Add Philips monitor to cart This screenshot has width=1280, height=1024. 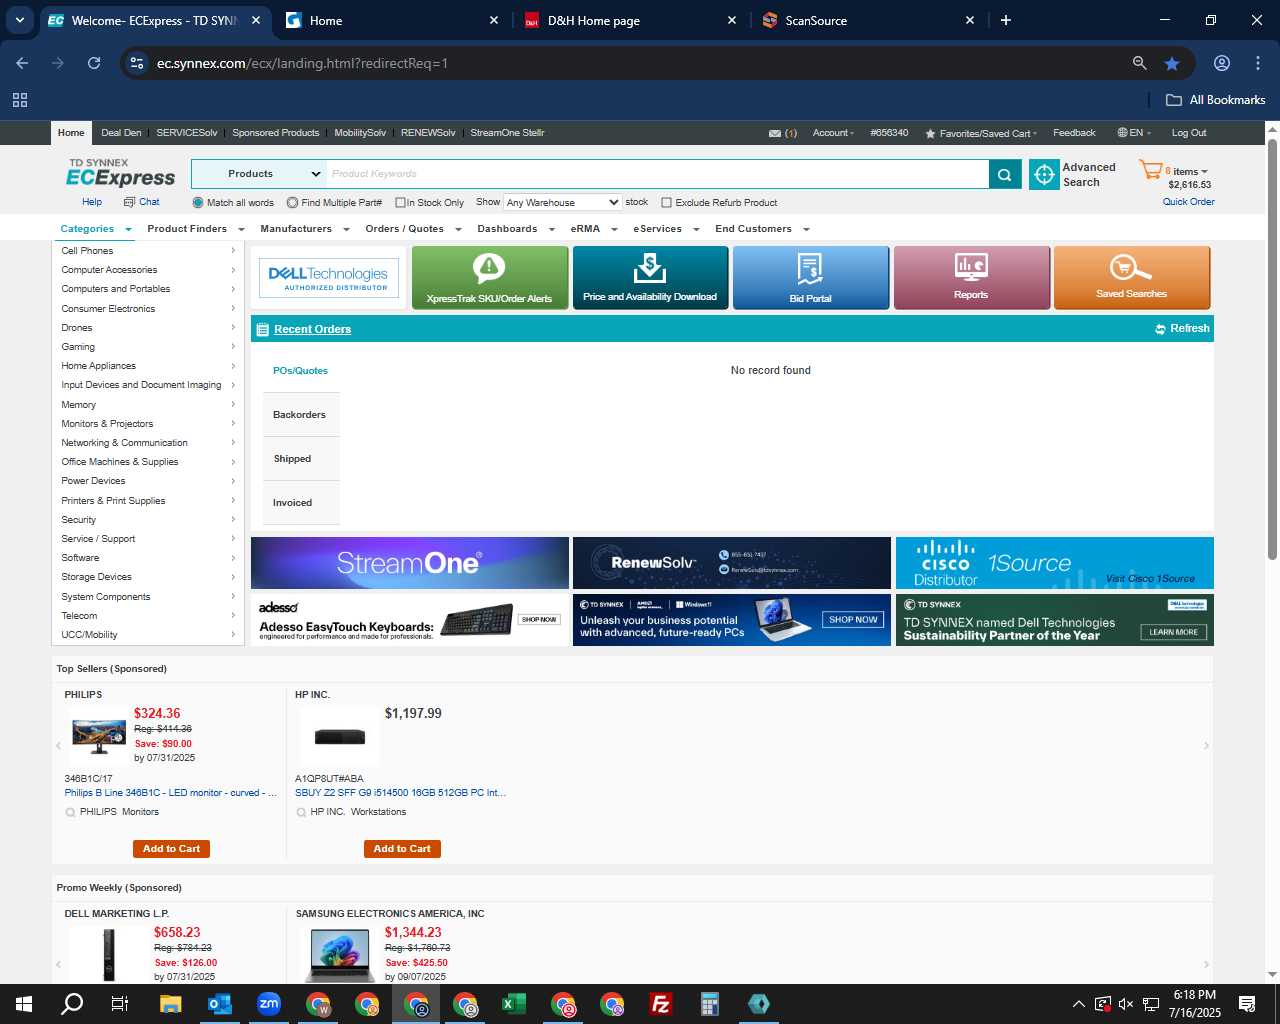click(x=171, y=849)
